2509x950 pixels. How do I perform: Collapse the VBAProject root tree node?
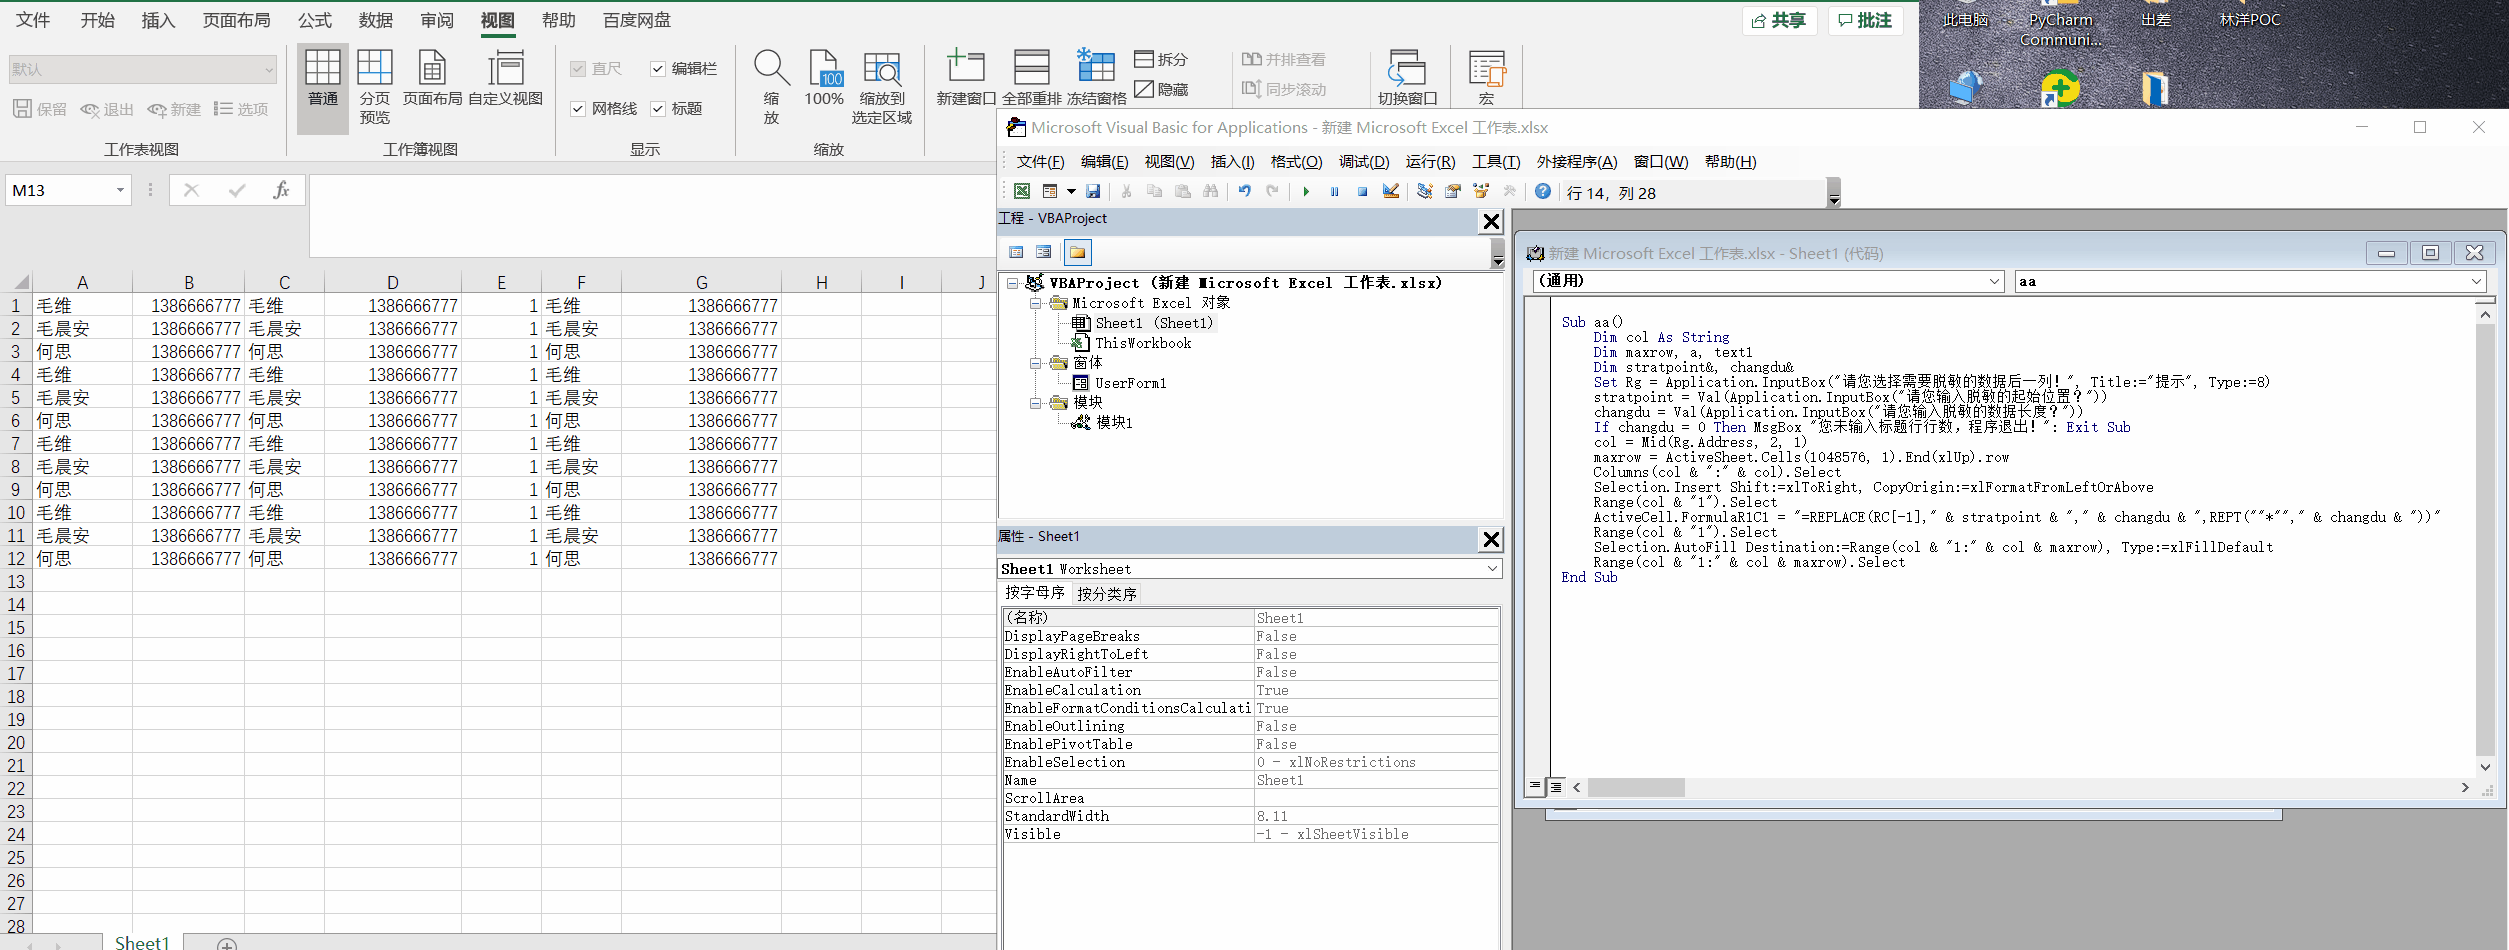(x=1013, y=283)
